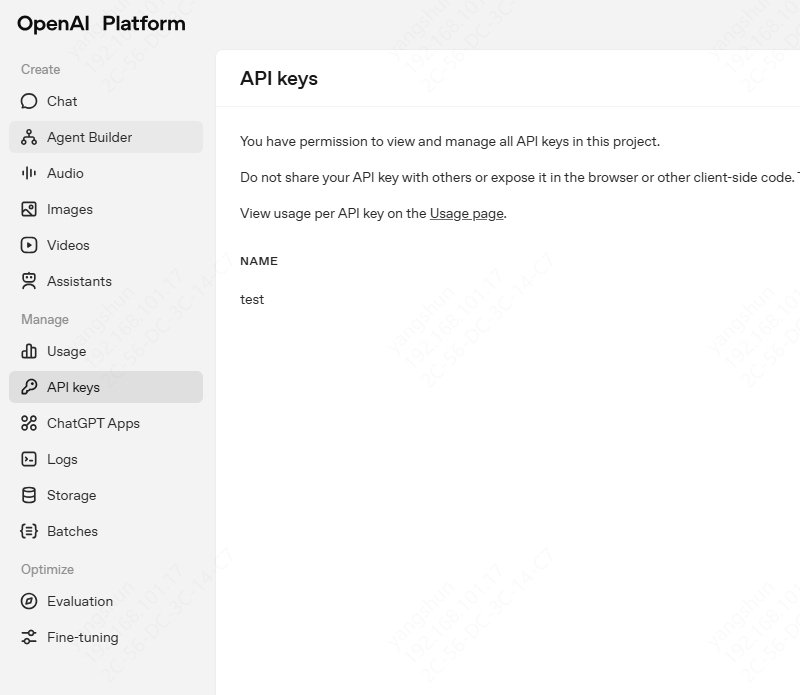
Task: Open the Usage page link
Action: [466, 213]
